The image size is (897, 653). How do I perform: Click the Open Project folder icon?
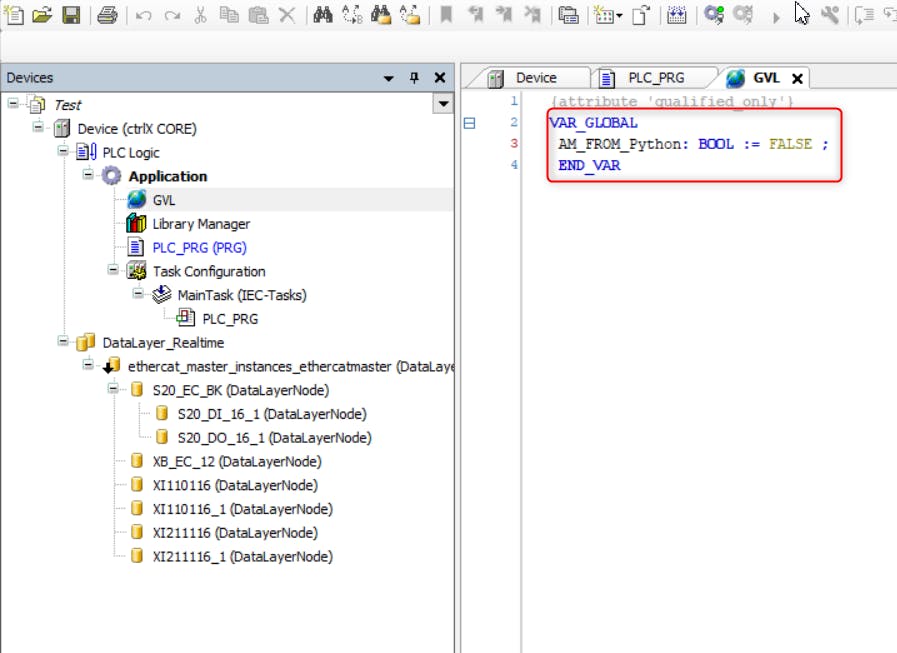pyautogui.click(x=42, y=15)
